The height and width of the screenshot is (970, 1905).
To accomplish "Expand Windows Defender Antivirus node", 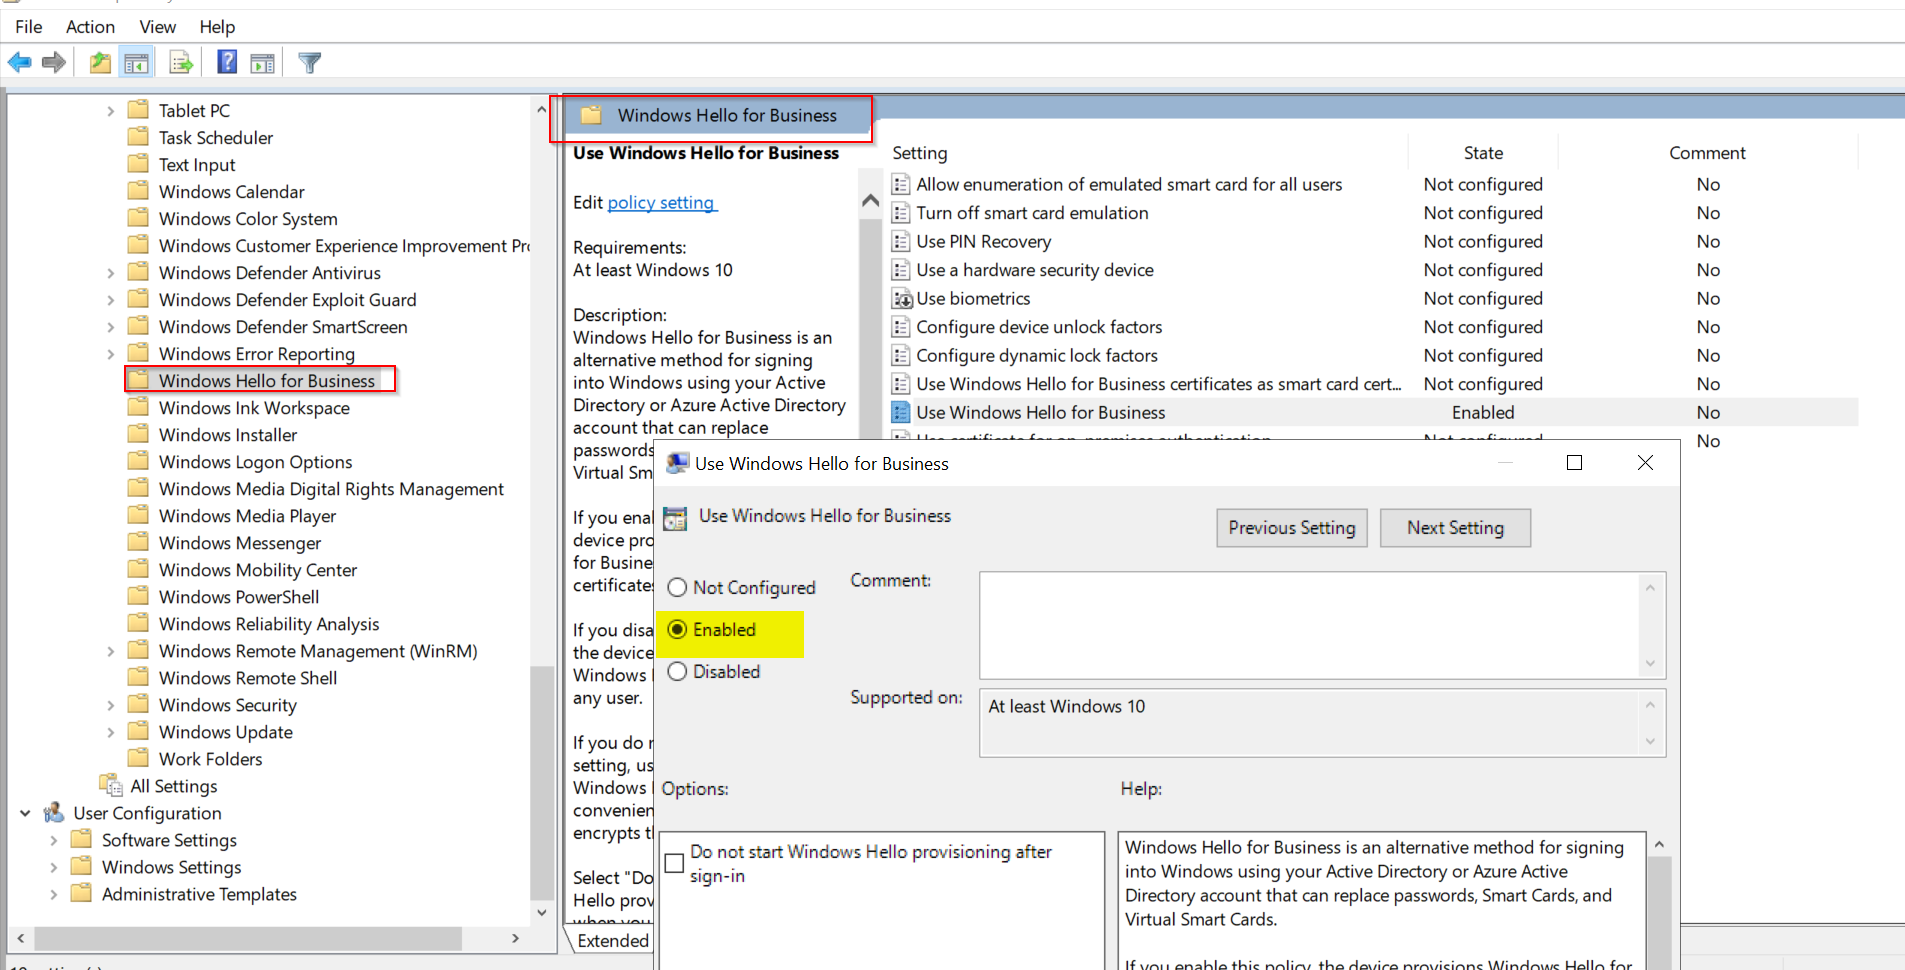I will [x=111, y=273].
